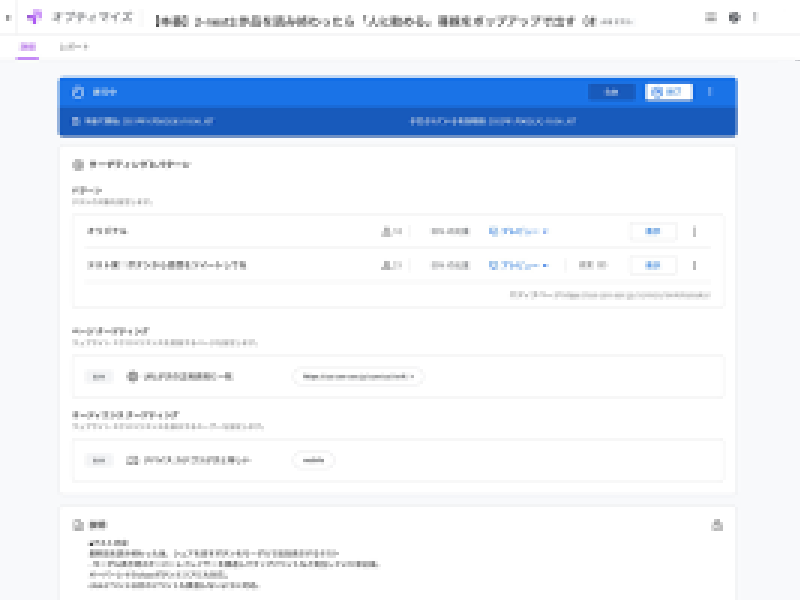Click the changes count in the second variant row

click(x=592, y=265)
